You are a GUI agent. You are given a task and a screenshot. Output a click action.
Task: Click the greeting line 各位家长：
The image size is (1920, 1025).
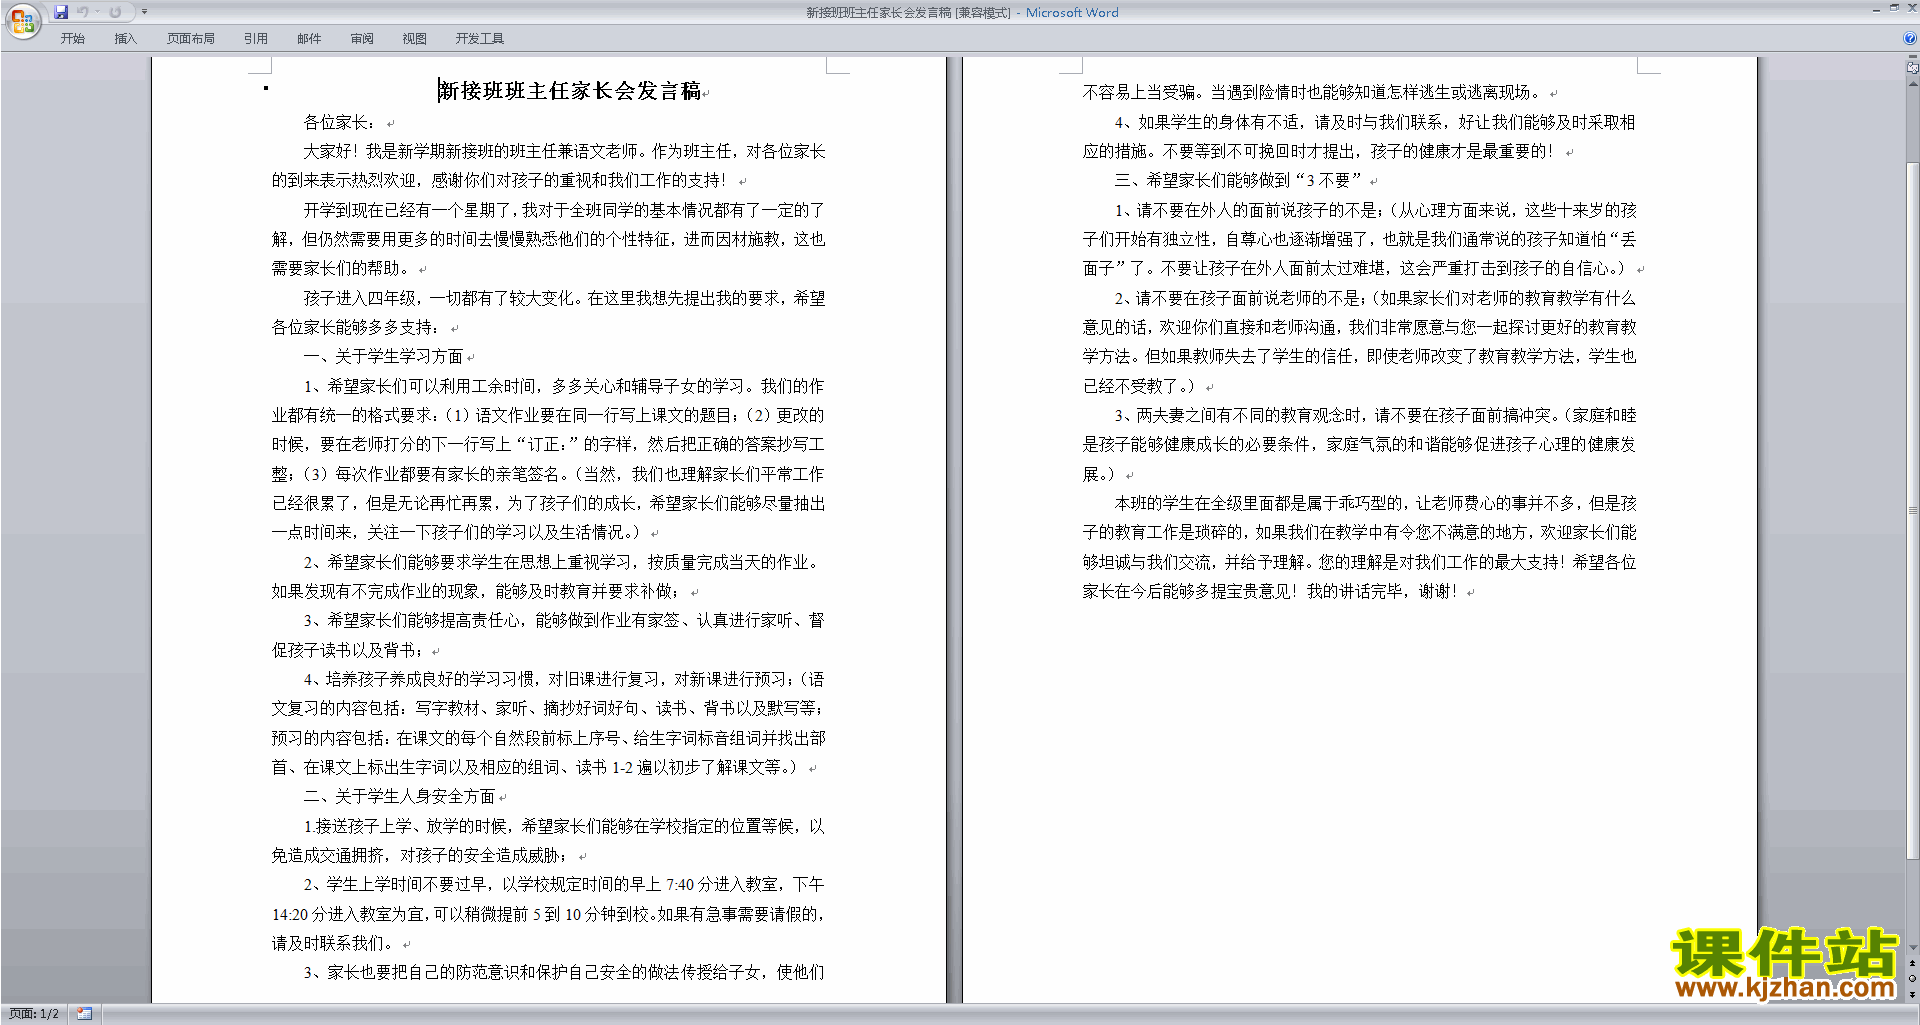(x=340, y=122)
